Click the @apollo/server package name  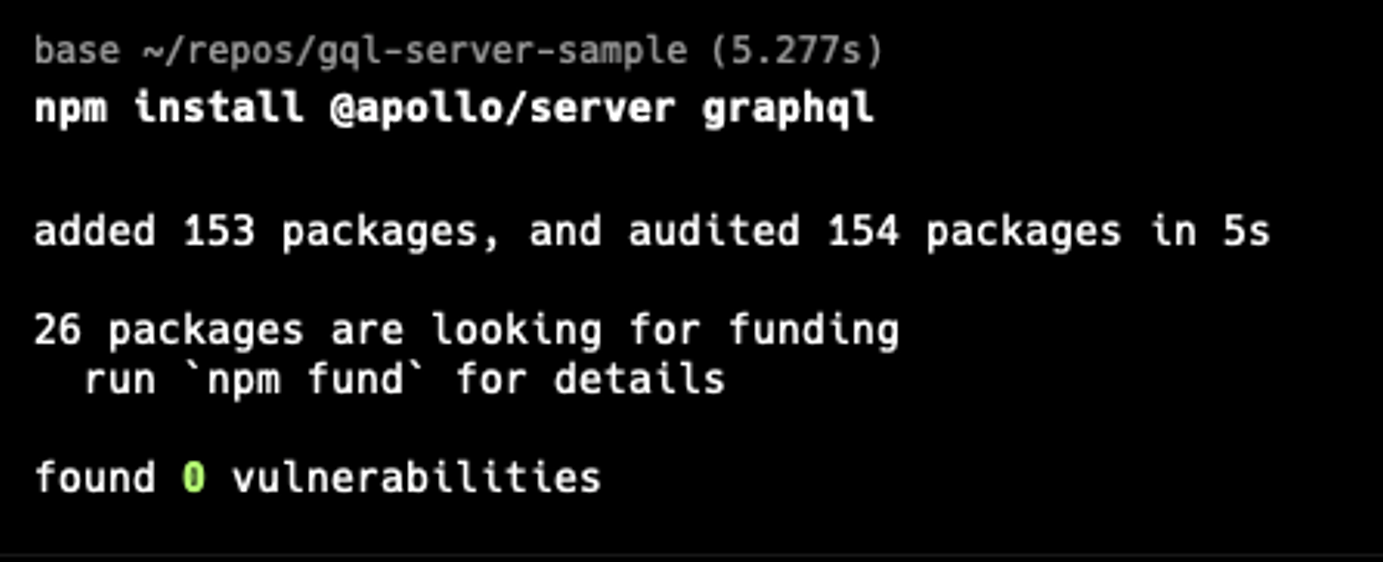coord(503,107)
